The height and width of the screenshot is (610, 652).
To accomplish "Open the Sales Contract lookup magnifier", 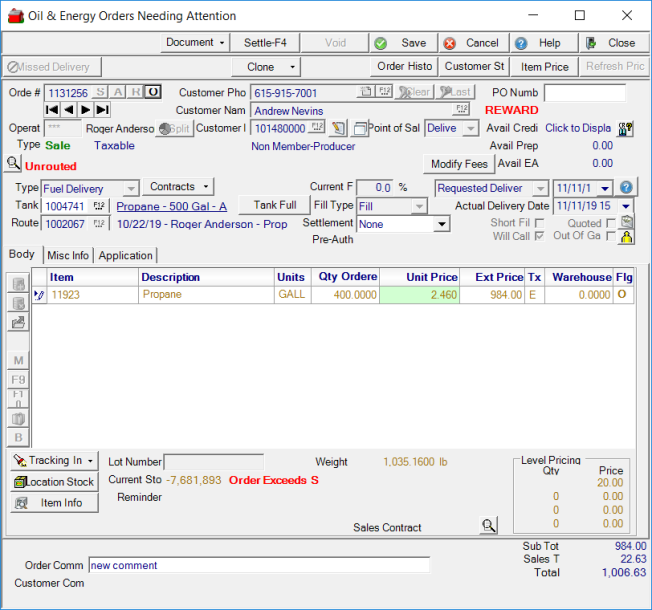I will [487, 525].
